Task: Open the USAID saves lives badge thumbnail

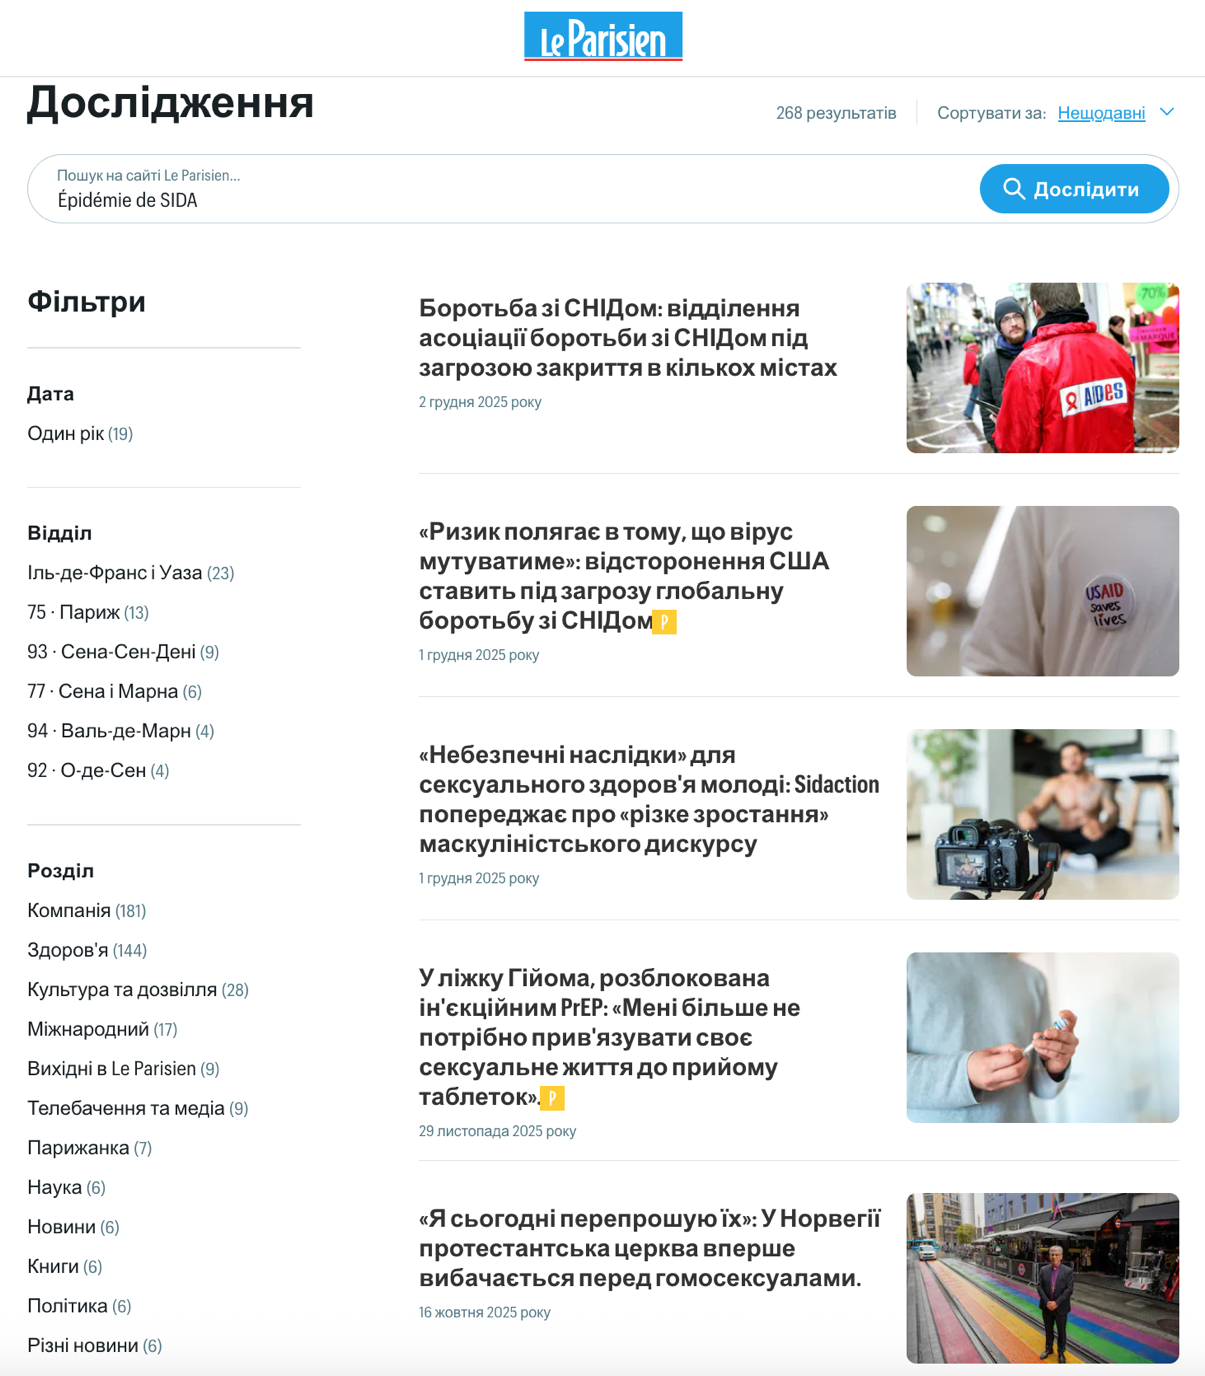Action: click(1042, 591)
